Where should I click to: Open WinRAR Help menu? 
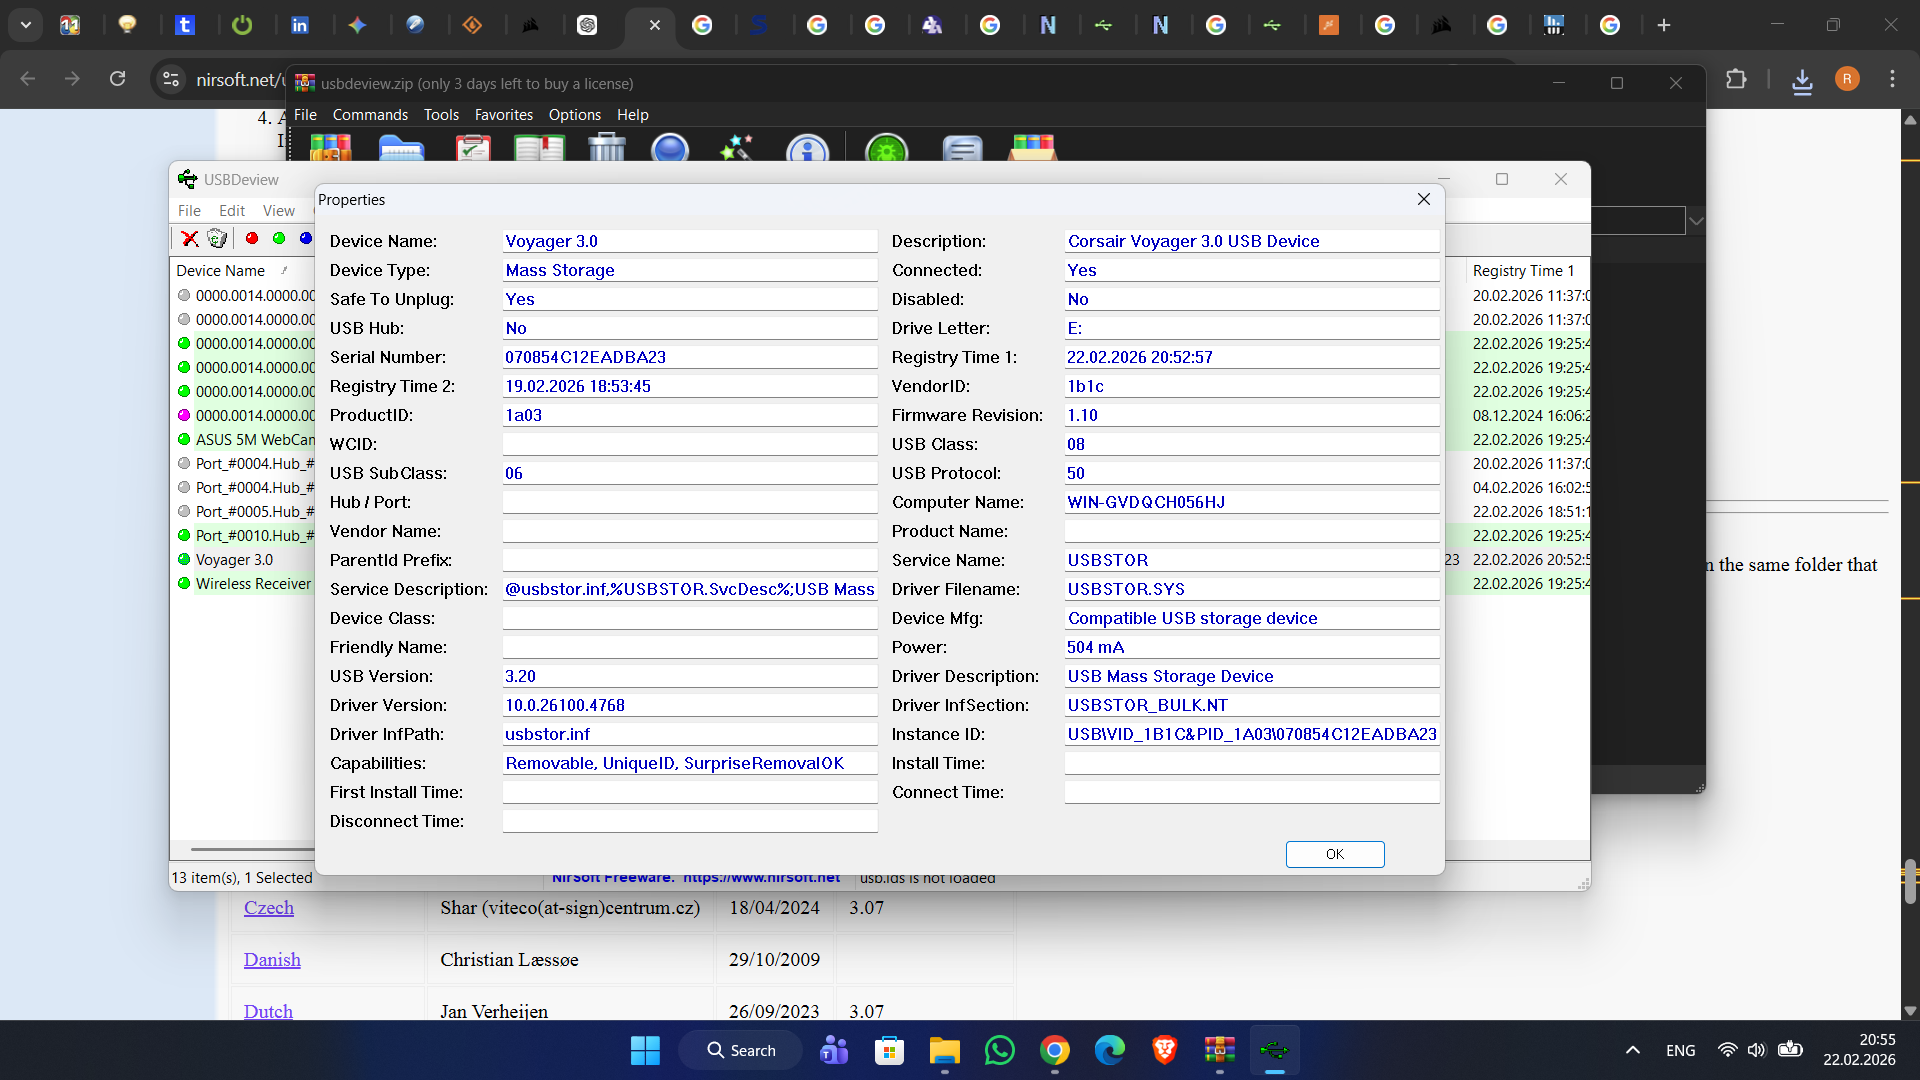[632, 115]
